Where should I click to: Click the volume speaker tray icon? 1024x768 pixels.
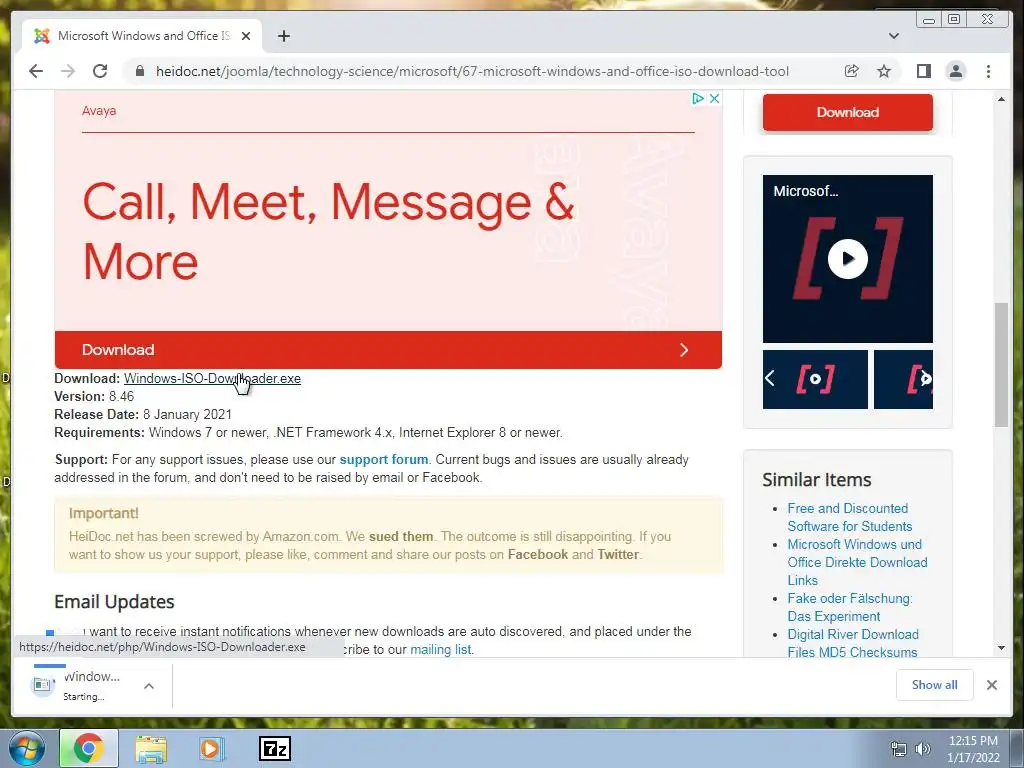pyautogui.click(x=923, y=749)
